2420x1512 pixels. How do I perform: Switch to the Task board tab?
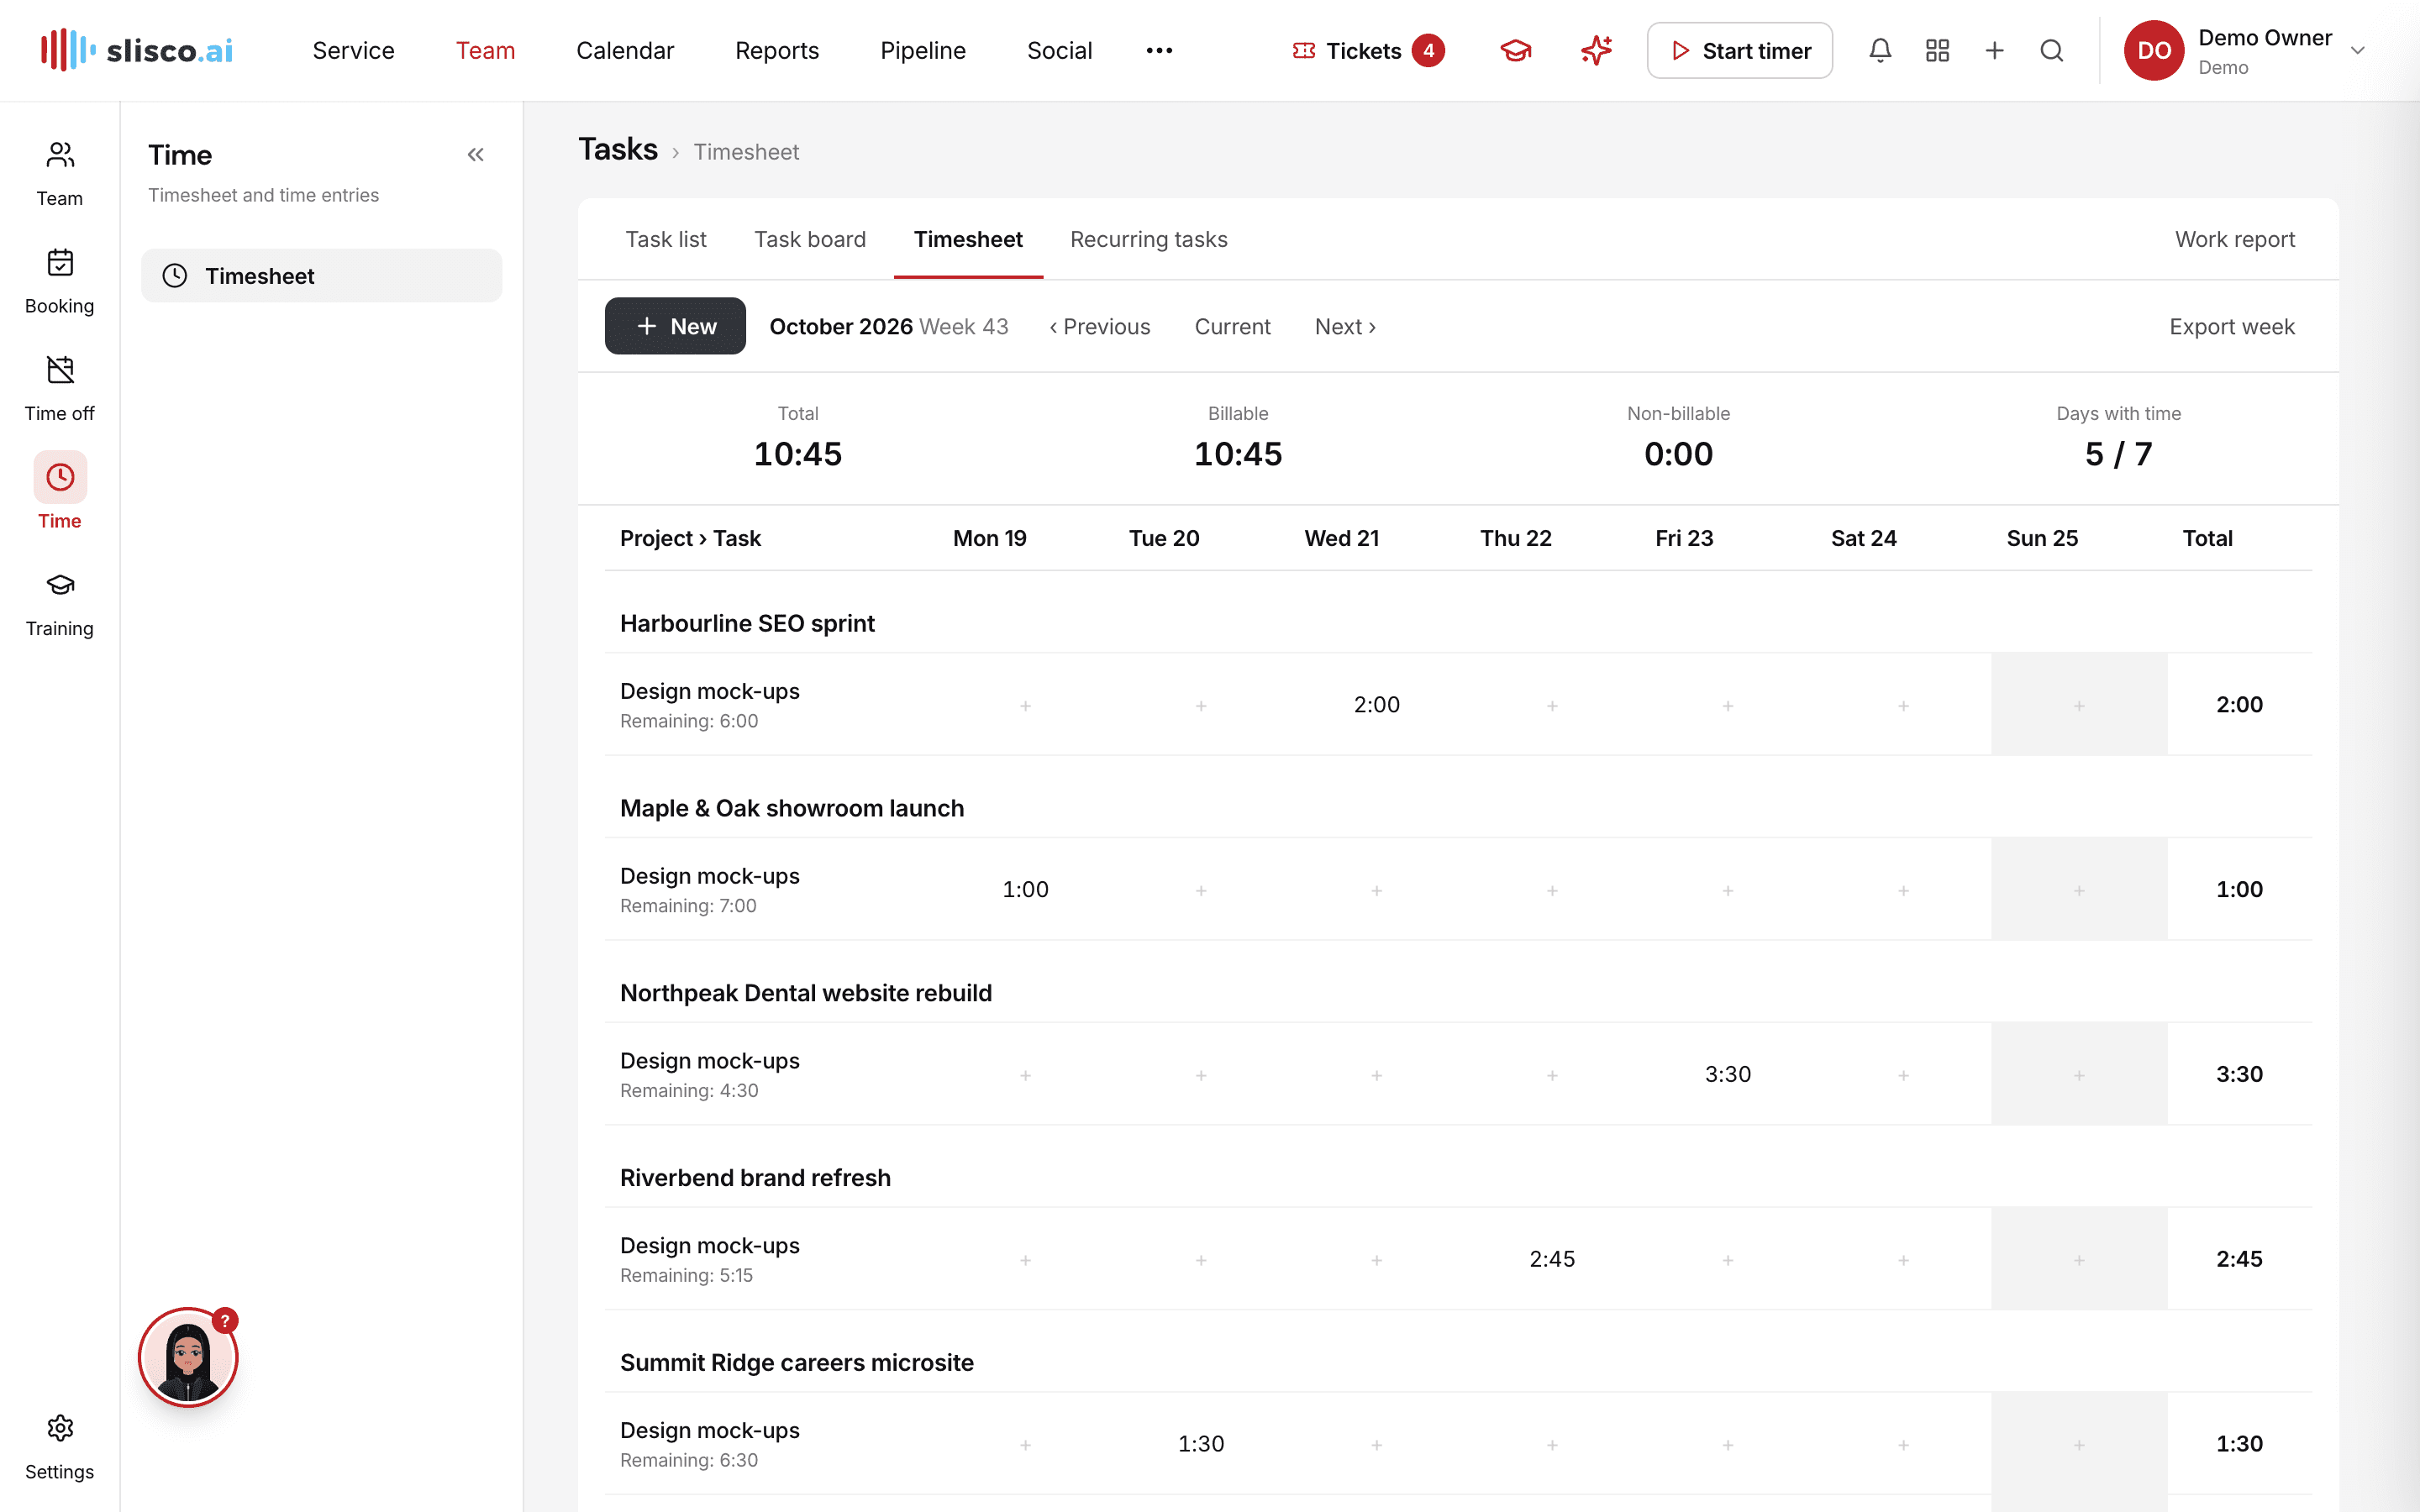point(810,239)
